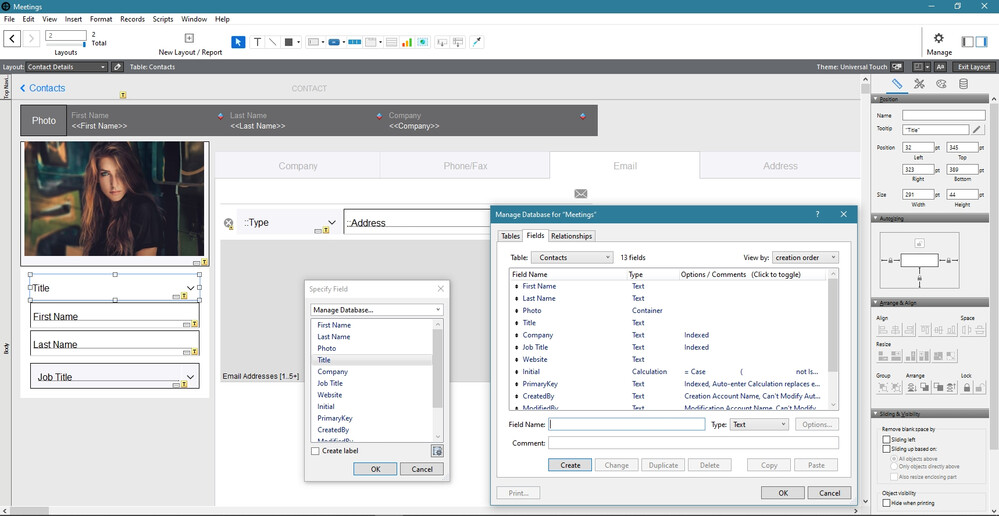The width and height of the screenshot is (999, 516).
Task: Select the Text tool in the toolbar
Action: point(257,42)
